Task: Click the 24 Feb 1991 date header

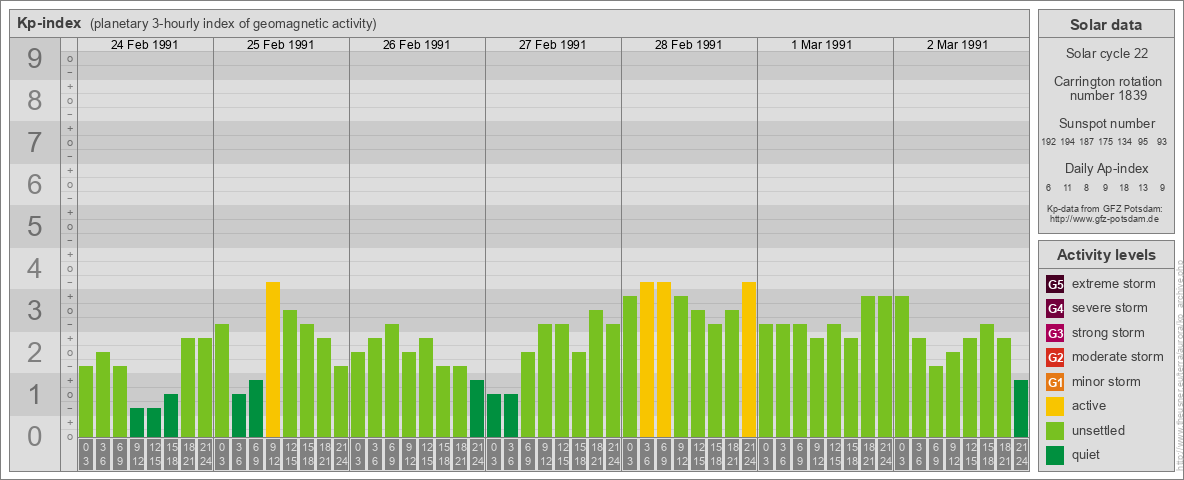Action: click(x=144, y=45)
